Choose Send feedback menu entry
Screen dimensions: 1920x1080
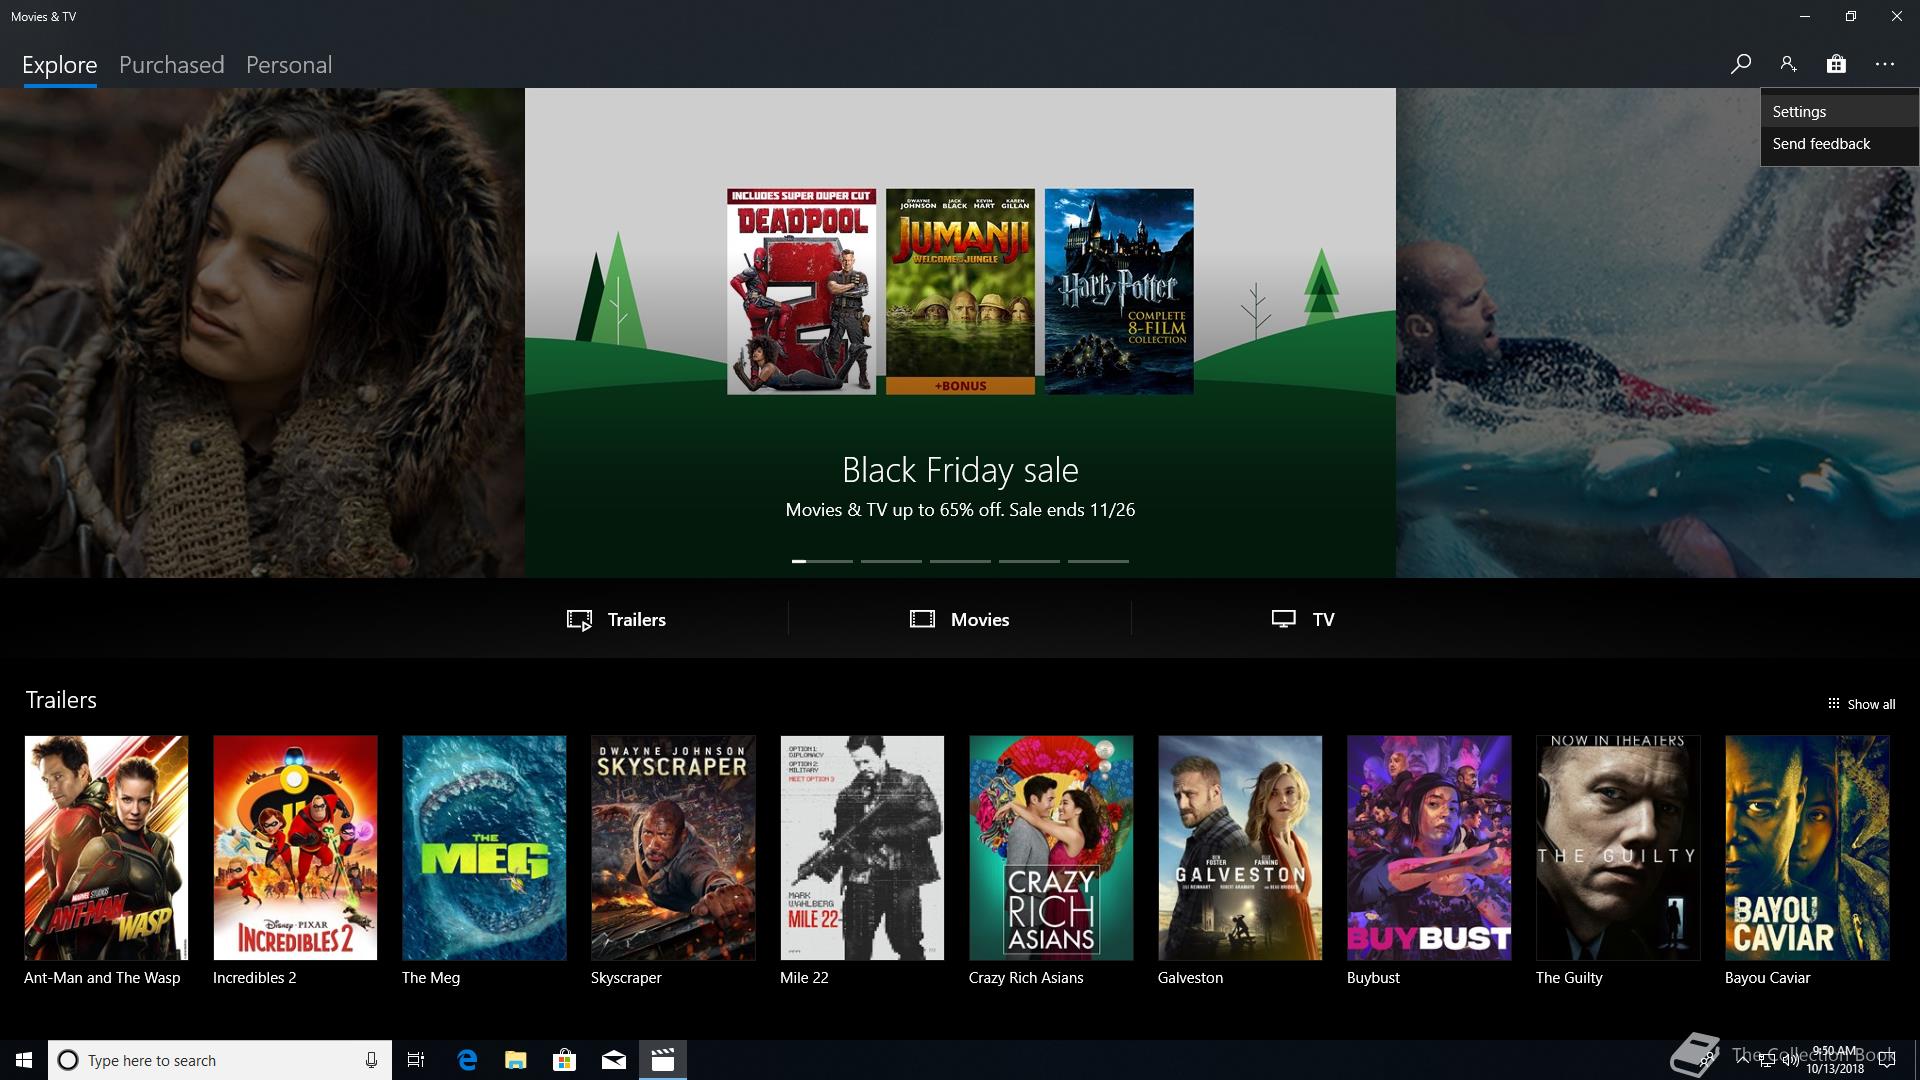(x=1821, y=144)
